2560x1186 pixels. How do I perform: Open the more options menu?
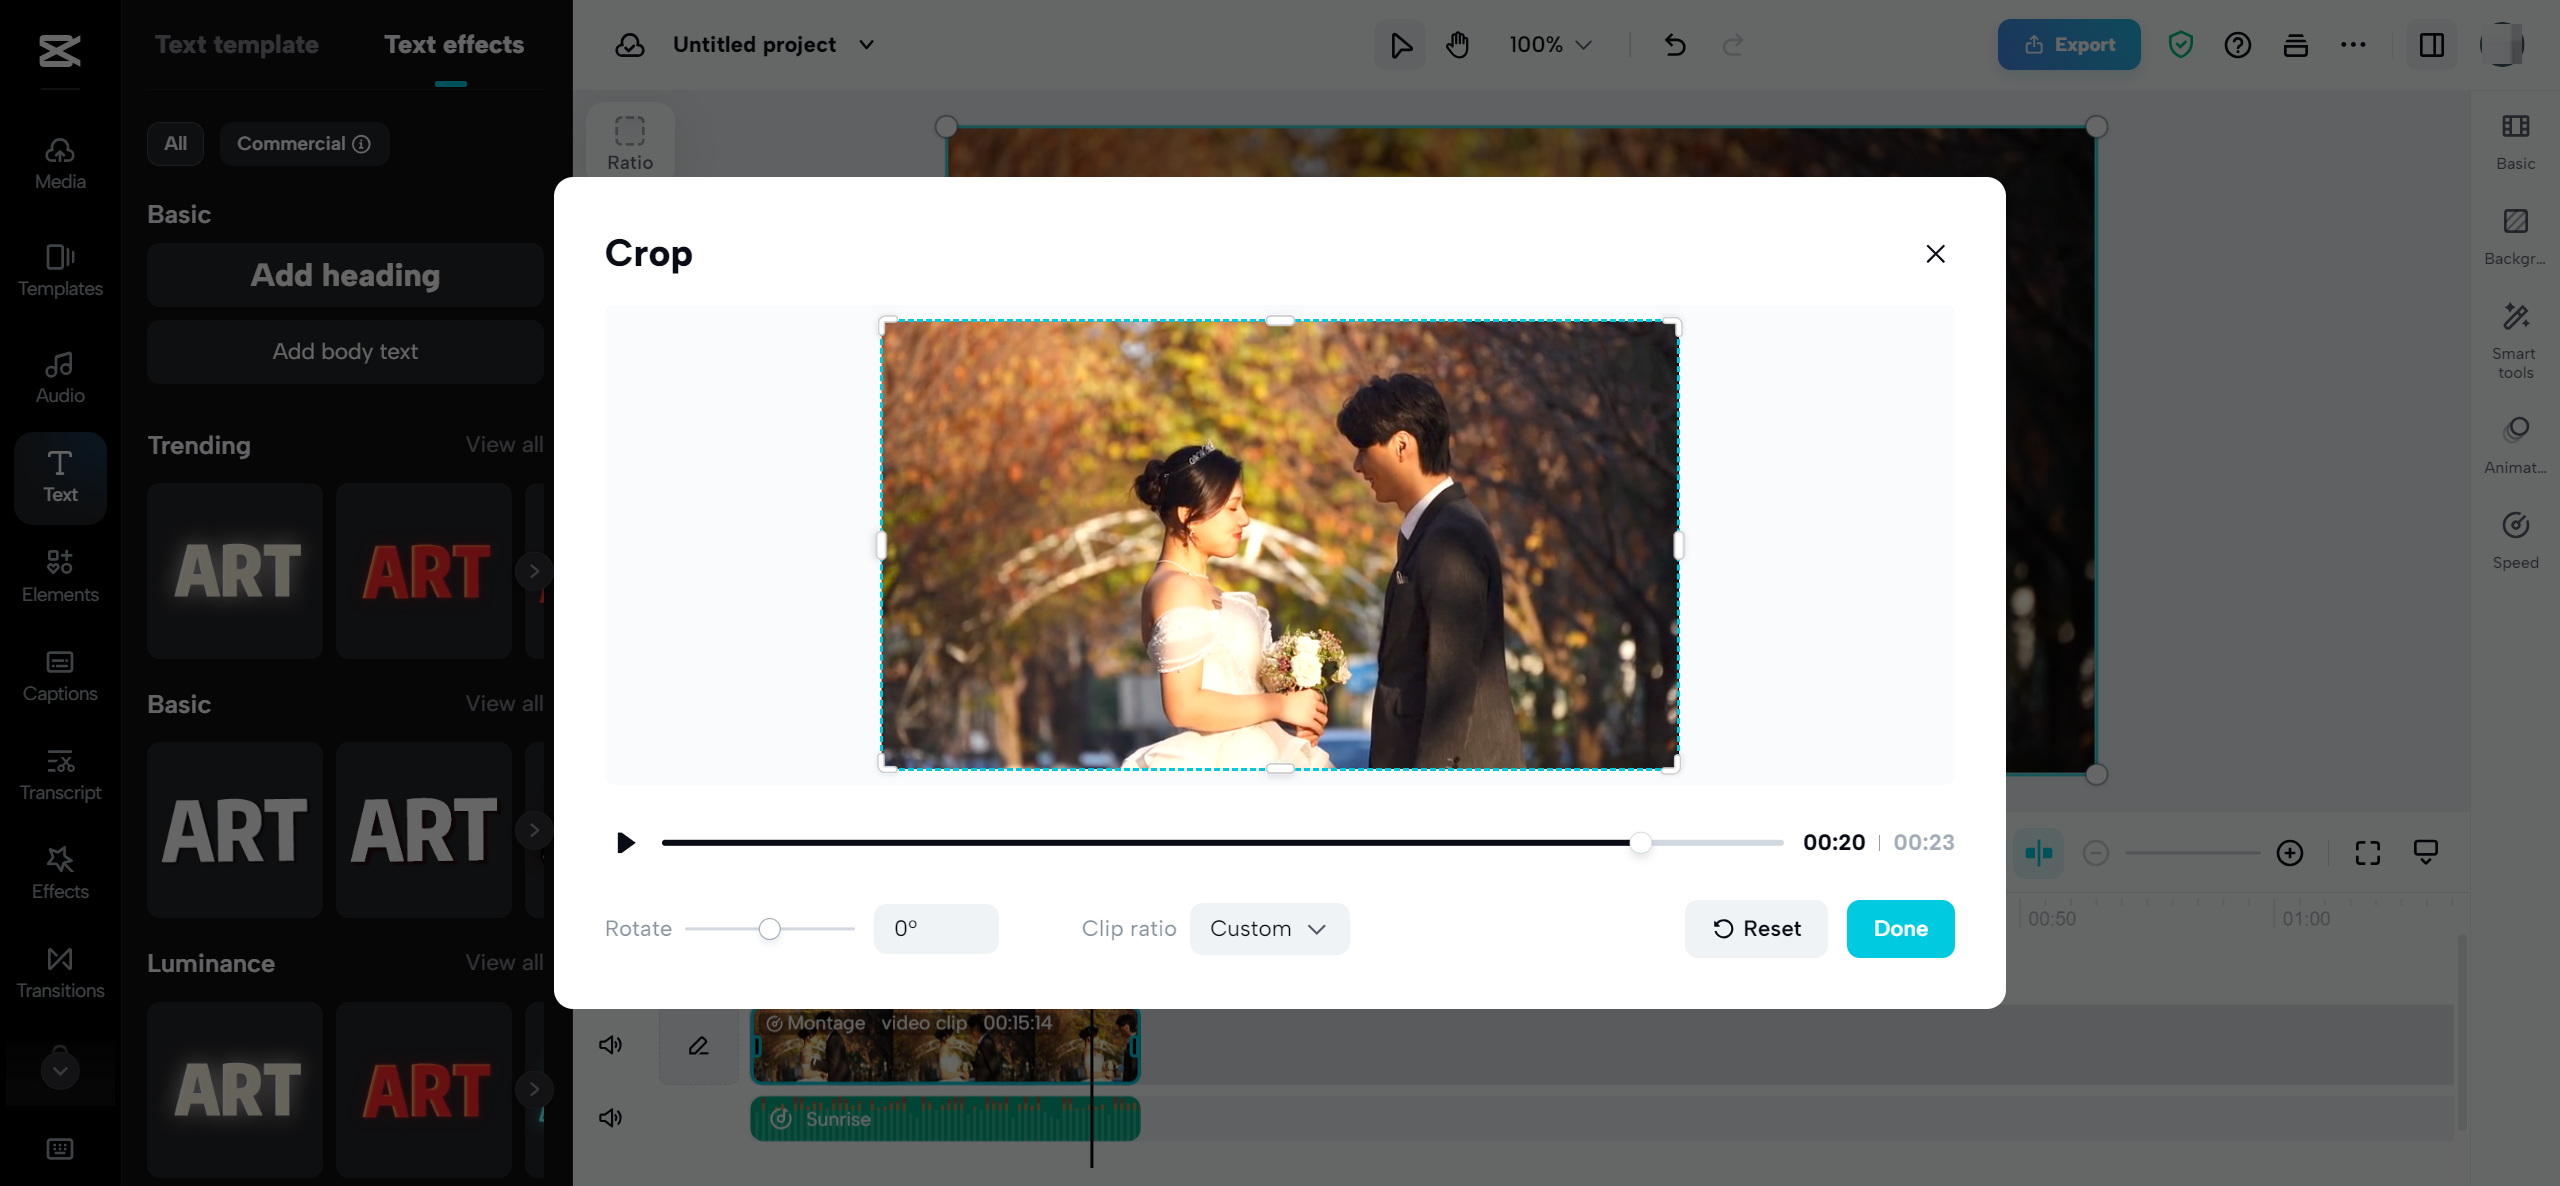point(2354,44)
